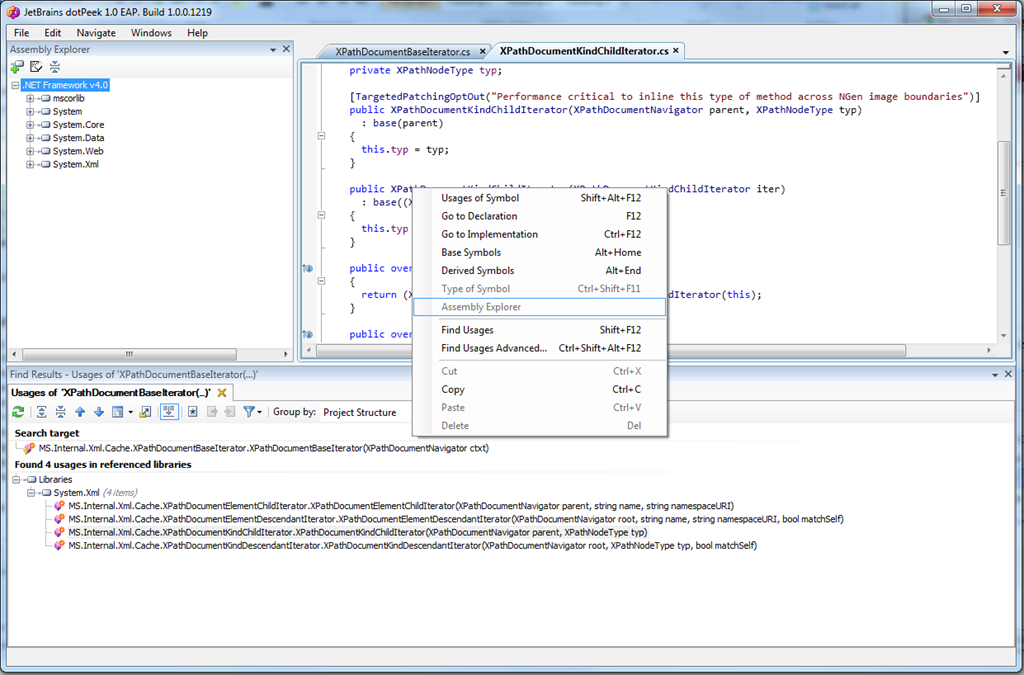Click the code editor vertical scrollbar
The height and width of the screenshot is (675, 1024).
tap(1003, 190)
